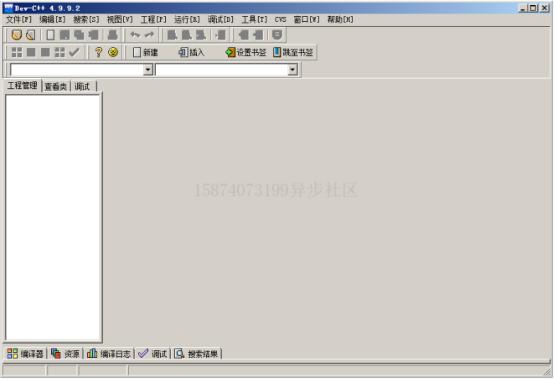This screenshot has width=554, height=380.
Task: Open the 工程[P] menu
Action: [x=153, y=19]
